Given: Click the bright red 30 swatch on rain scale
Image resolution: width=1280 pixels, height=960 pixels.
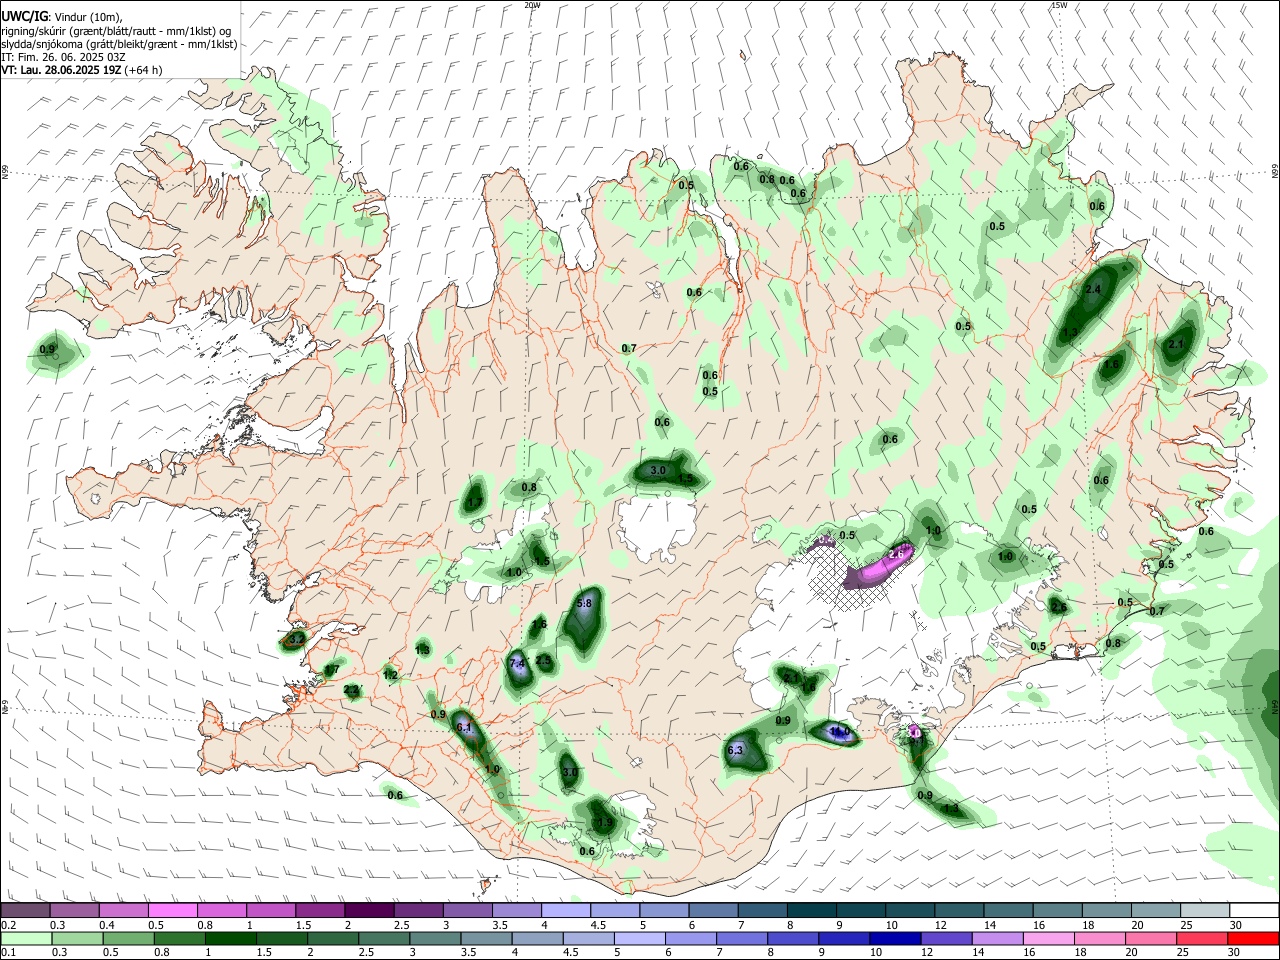Looking at the screenshot, I should 1253,938.
